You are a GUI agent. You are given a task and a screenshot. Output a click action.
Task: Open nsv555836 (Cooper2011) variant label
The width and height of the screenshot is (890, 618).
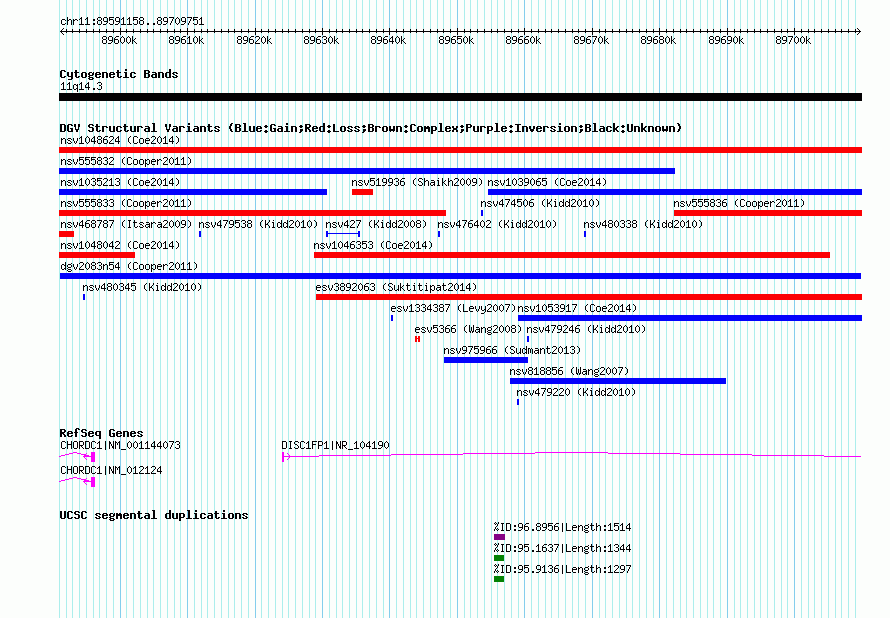[739, 203]
